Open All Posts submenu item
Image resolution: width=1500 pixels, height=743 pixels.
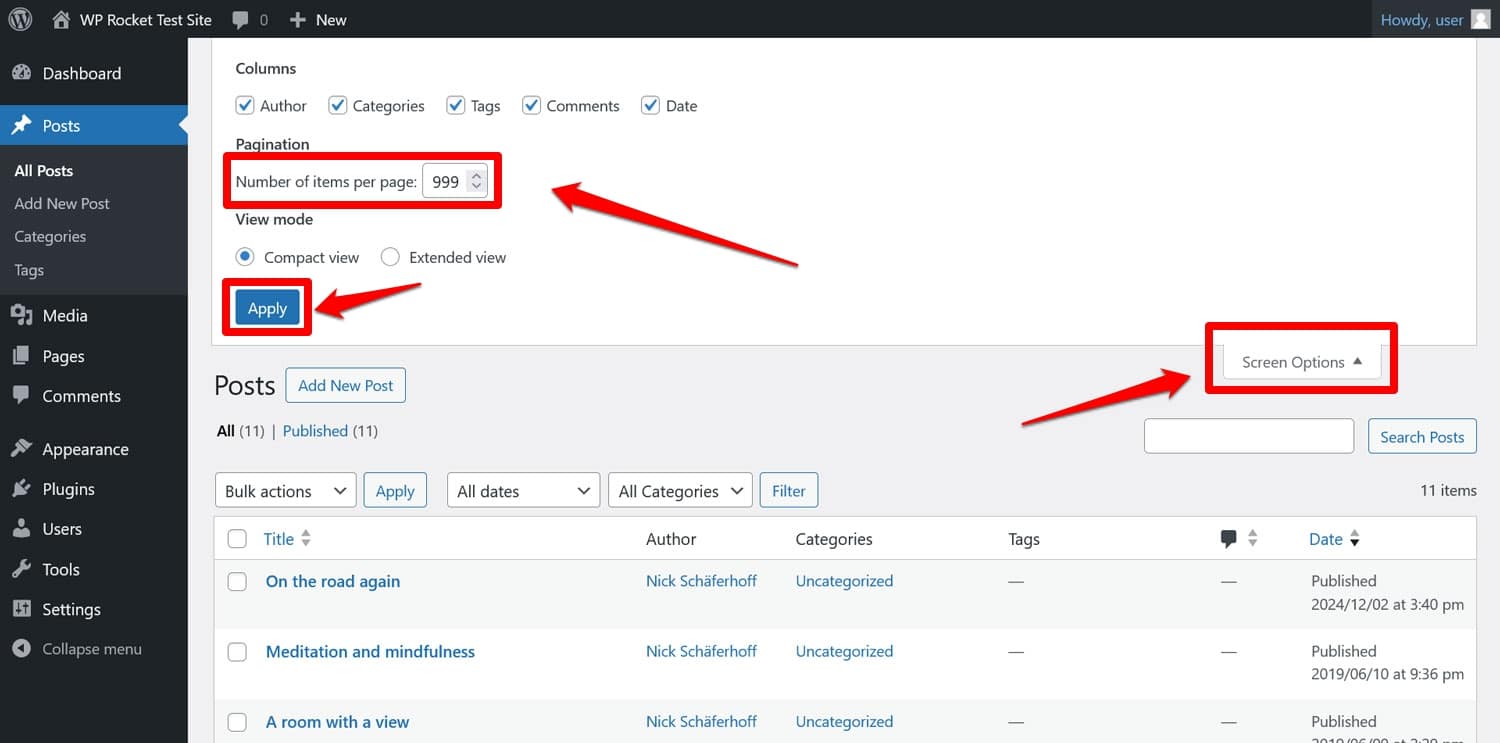coord(44,170)
